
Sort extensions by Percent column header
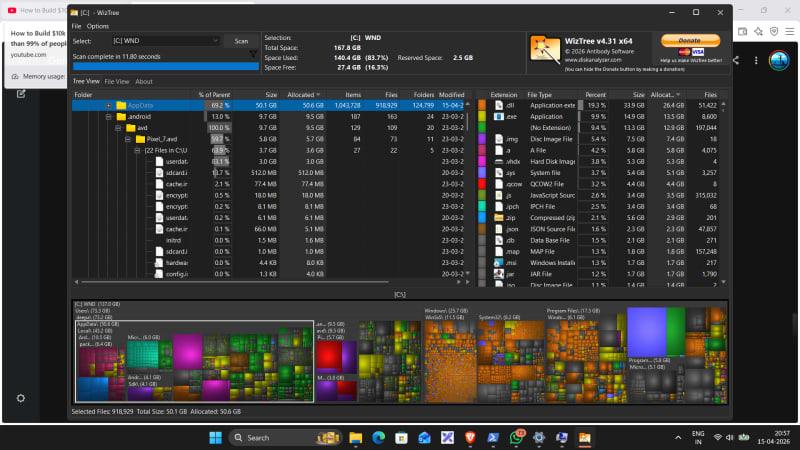coord(595,94)
